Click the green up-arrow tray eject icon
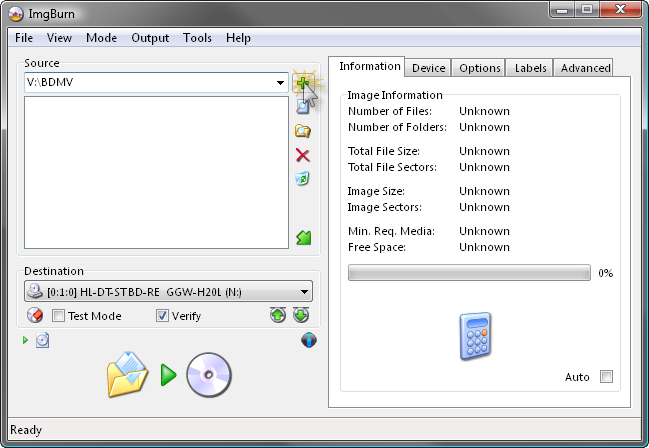This screenshot has height=448, width=649. point(278,315)
